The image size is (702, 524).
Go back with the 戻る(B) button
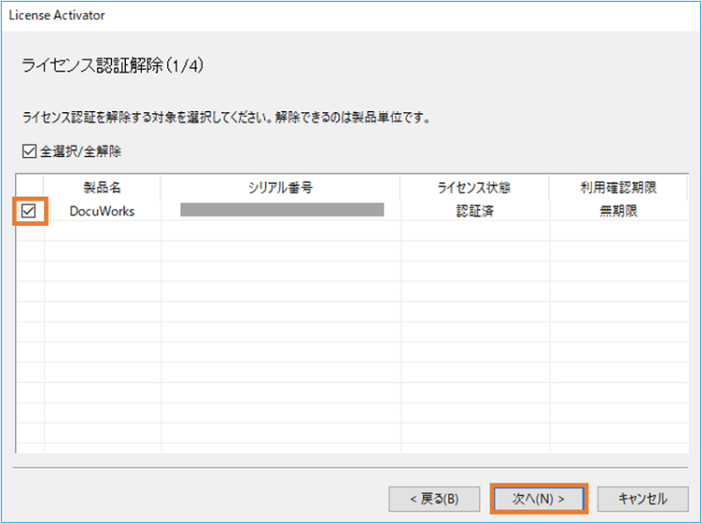click(x=435, y=497)
